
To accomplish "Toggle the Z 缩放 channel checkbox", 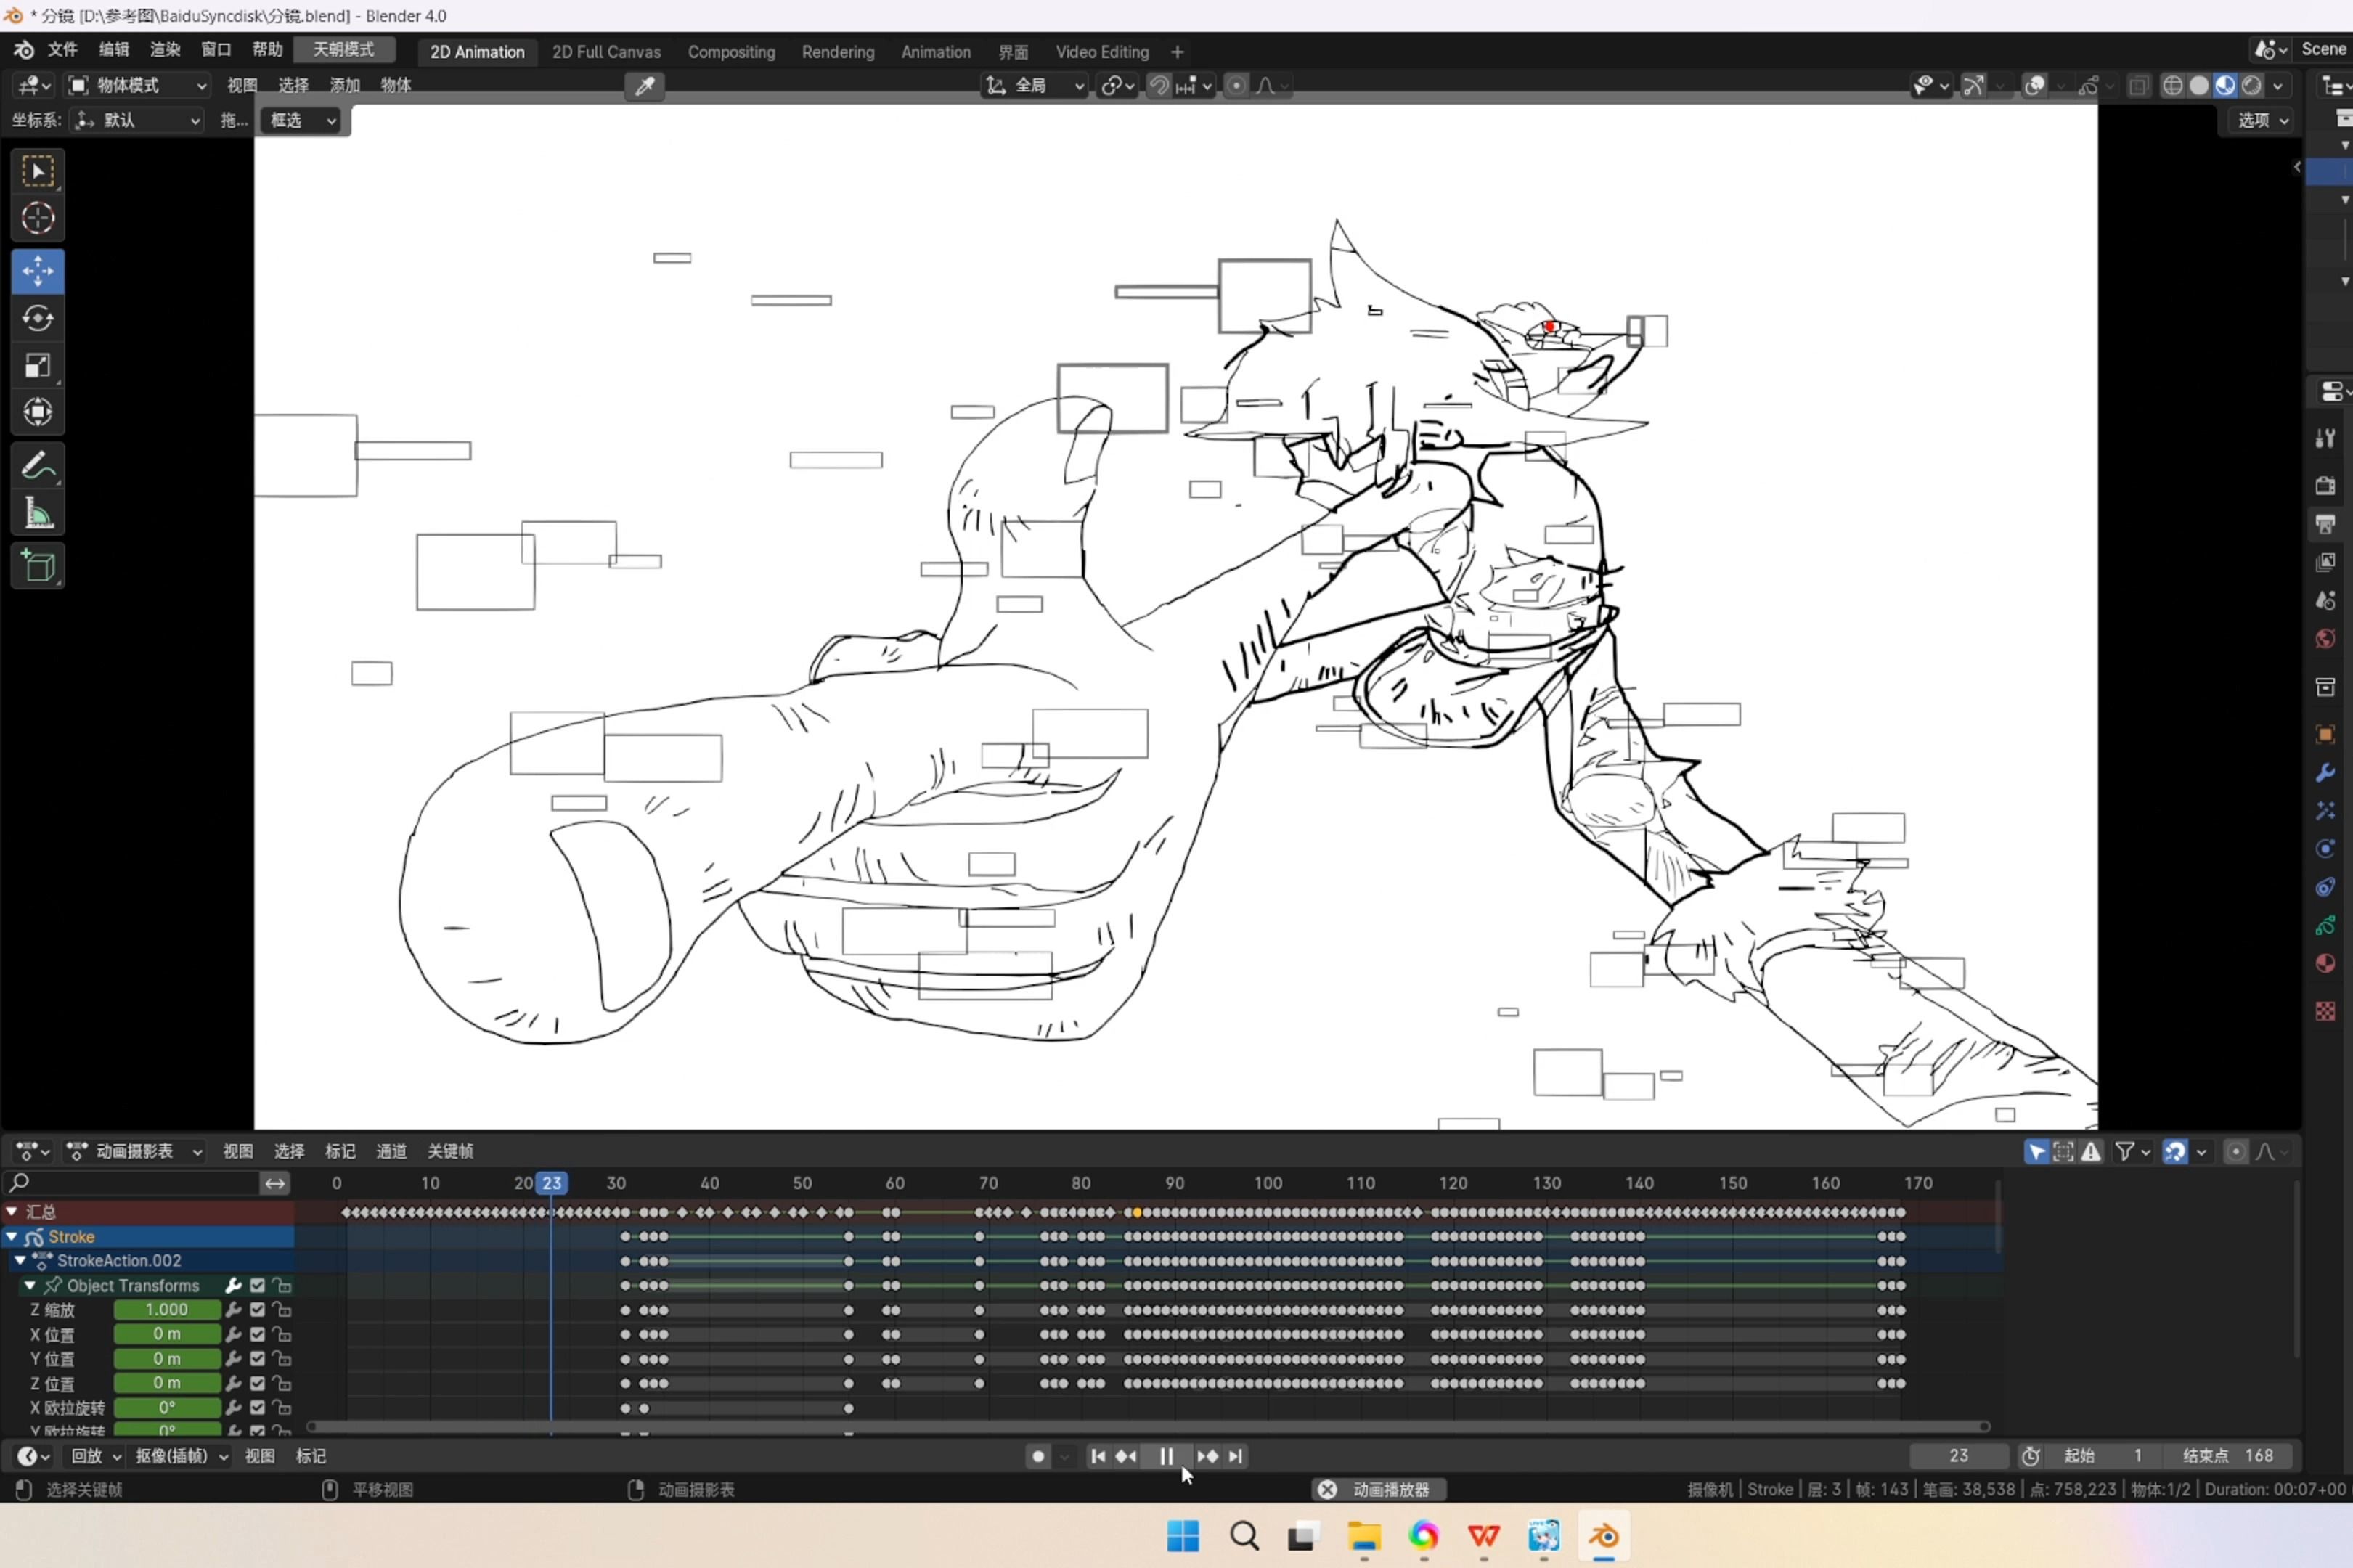I will [x=258, y=1310].
